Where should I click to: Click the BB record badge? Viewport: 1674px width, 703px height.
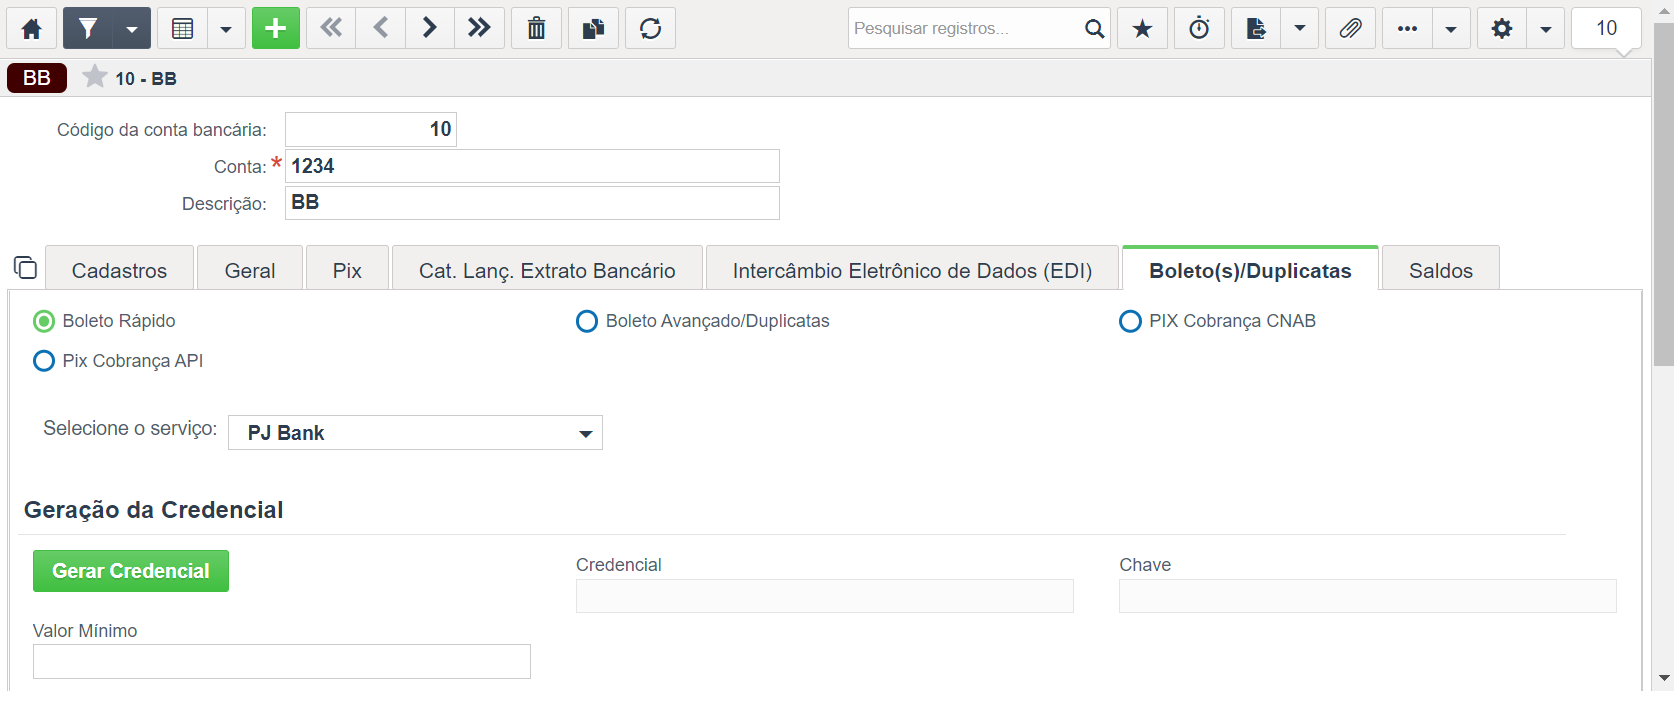pyautogui.click(x=37, y=78)
